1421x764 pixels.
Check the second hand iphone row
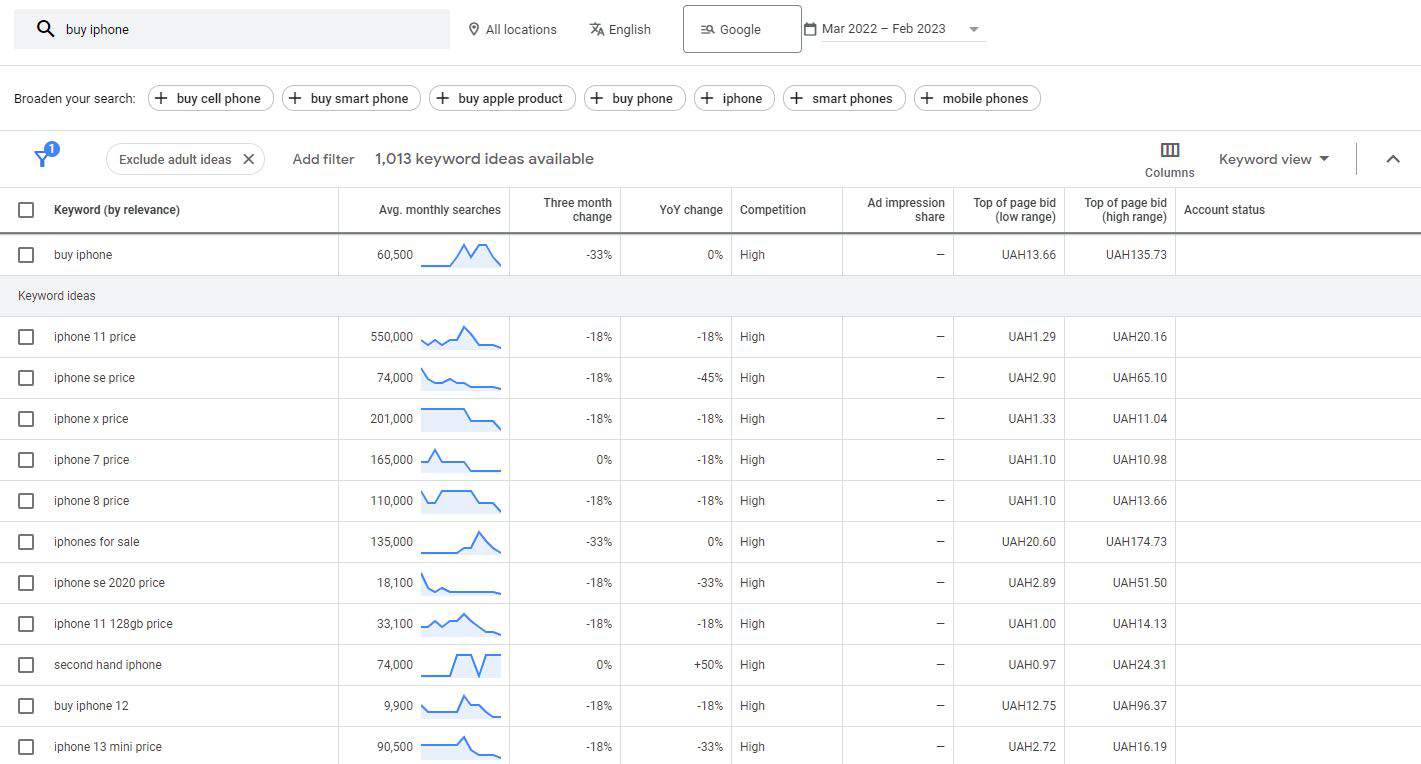click(x=26, y=665)
